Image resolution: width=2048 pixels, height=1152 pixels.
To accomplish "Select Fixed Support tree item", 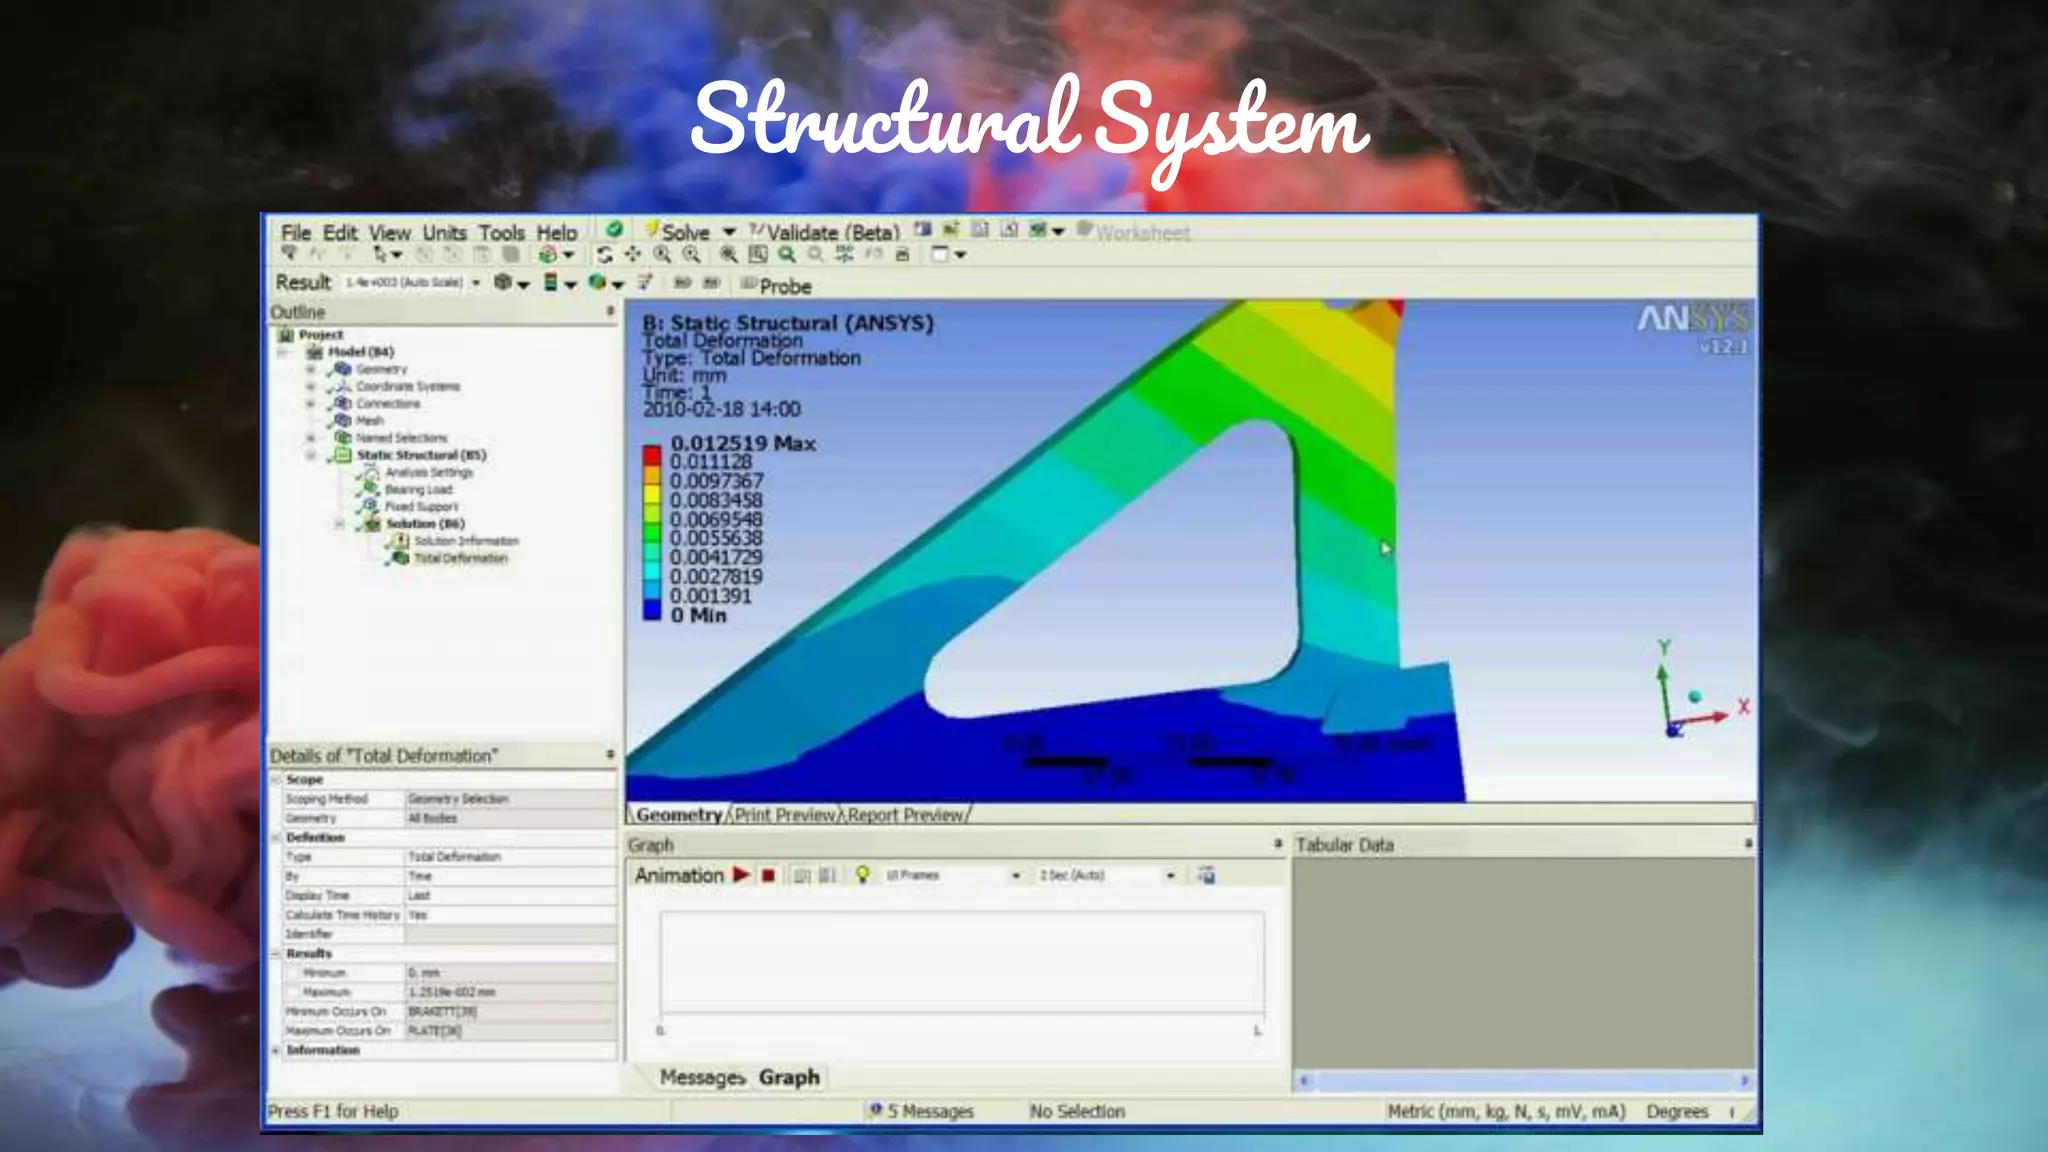I will 421,506.
